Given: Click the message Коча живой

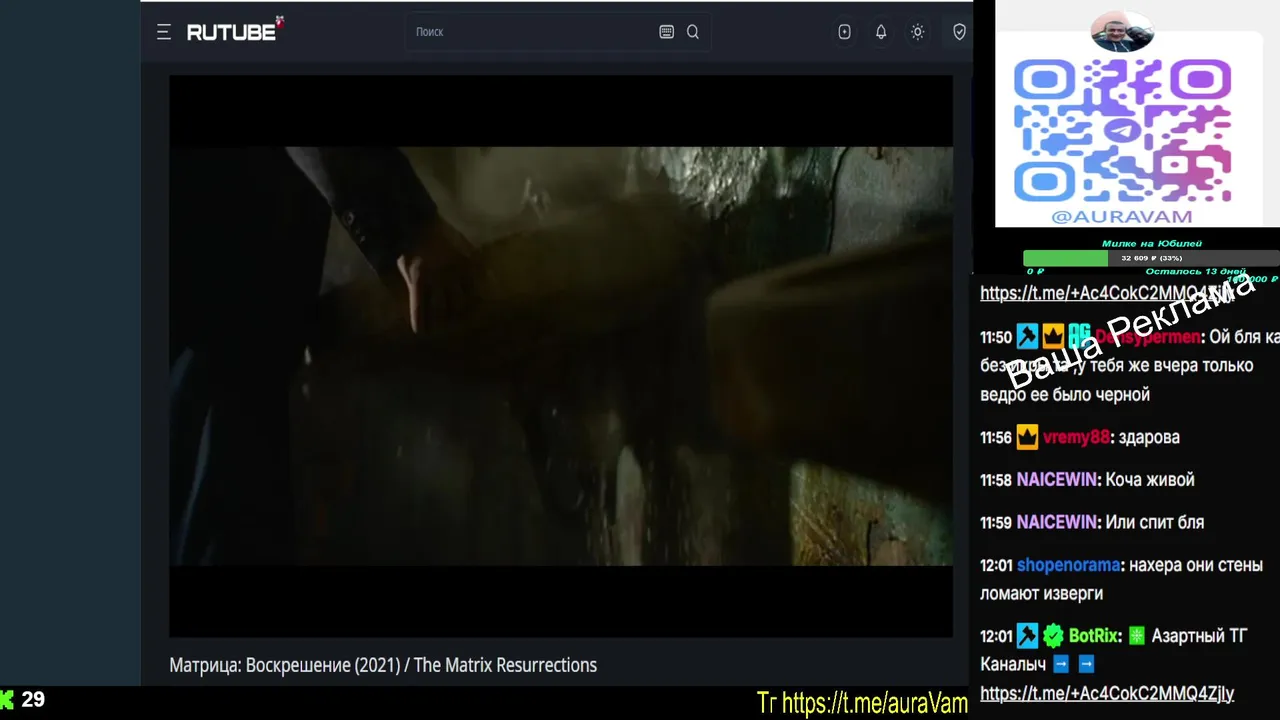Looking at the screenshot, I should coord(1149,480).
